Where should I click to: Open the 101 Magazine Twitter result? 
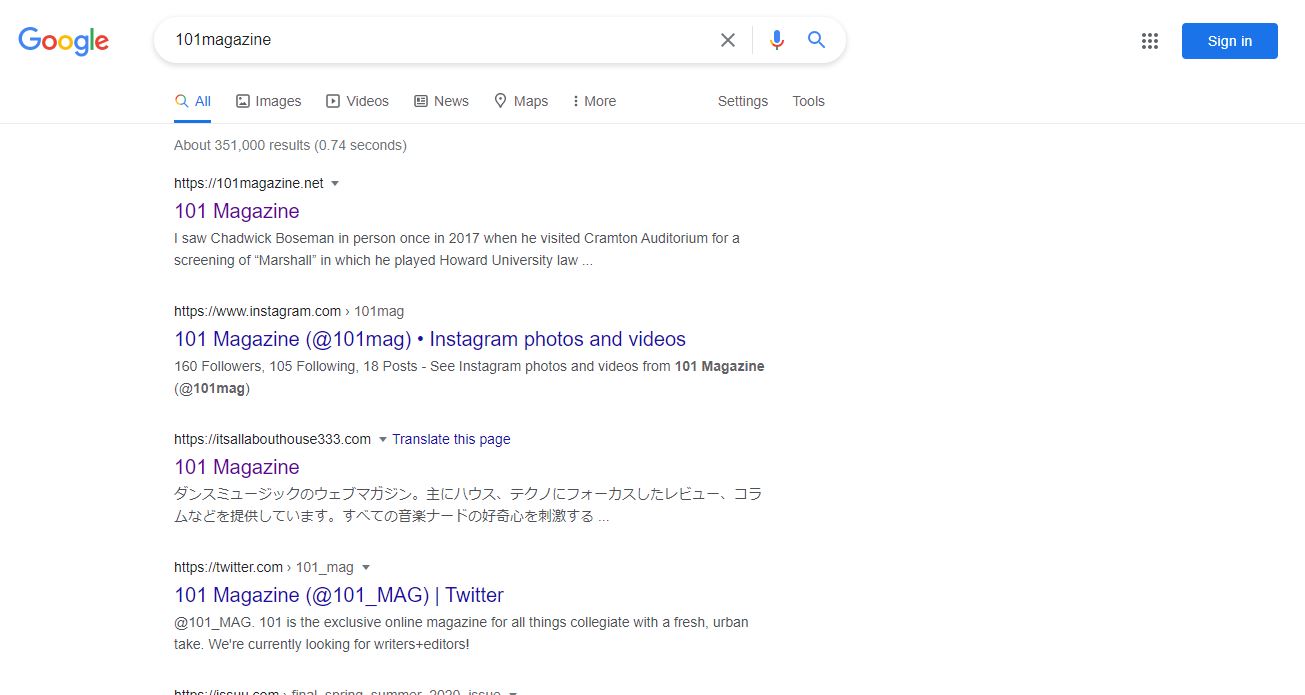pyautogui.click(x=339, y=595)
